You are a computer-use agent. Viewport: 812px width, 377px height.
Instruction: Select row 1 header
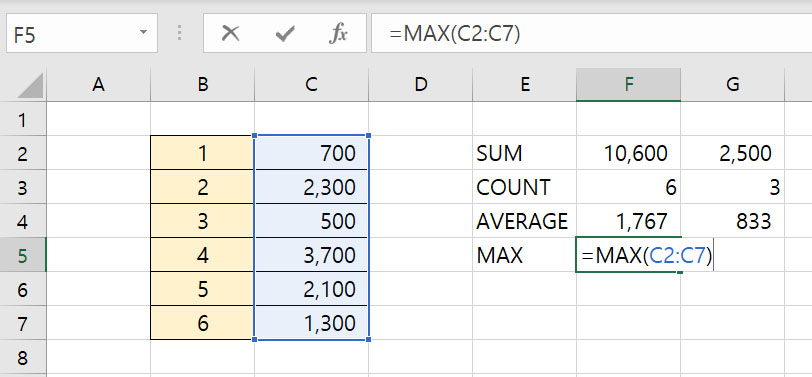pos(23,119)
